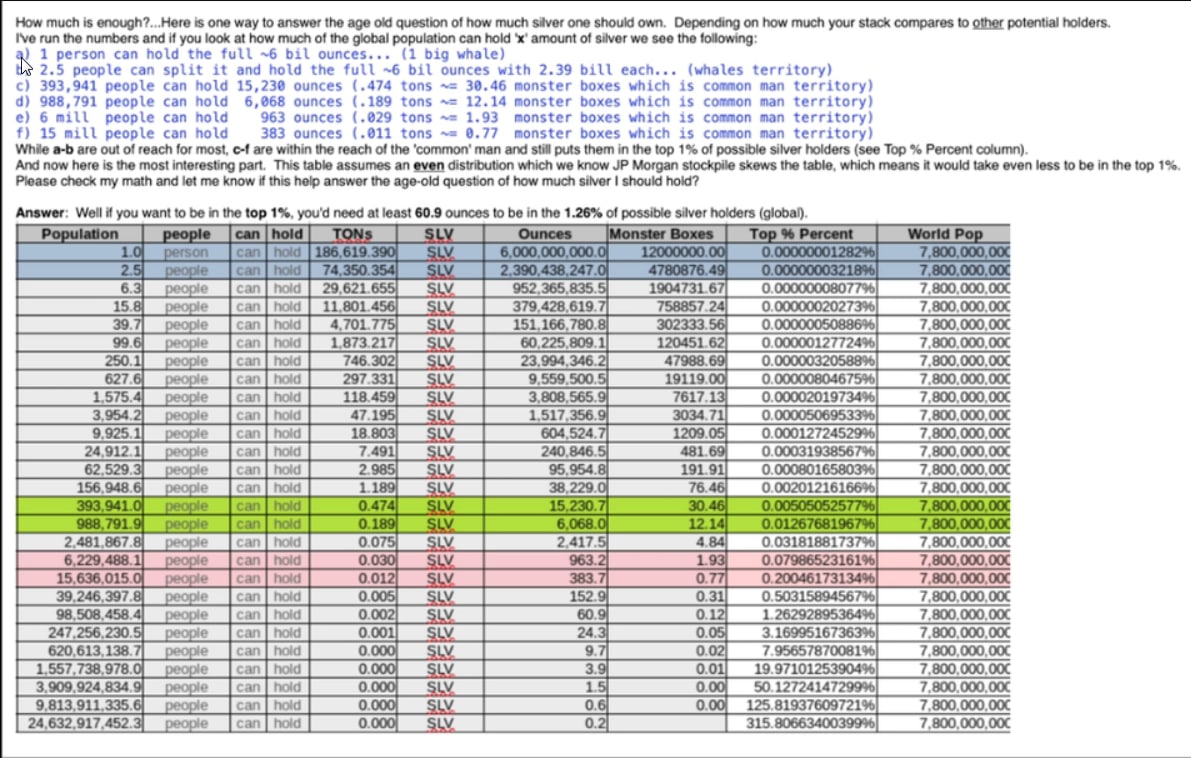Select the monster boxes cell '1209.05'
The height and width of the screenshot is (758, 1191).
(x=667, y=434)
